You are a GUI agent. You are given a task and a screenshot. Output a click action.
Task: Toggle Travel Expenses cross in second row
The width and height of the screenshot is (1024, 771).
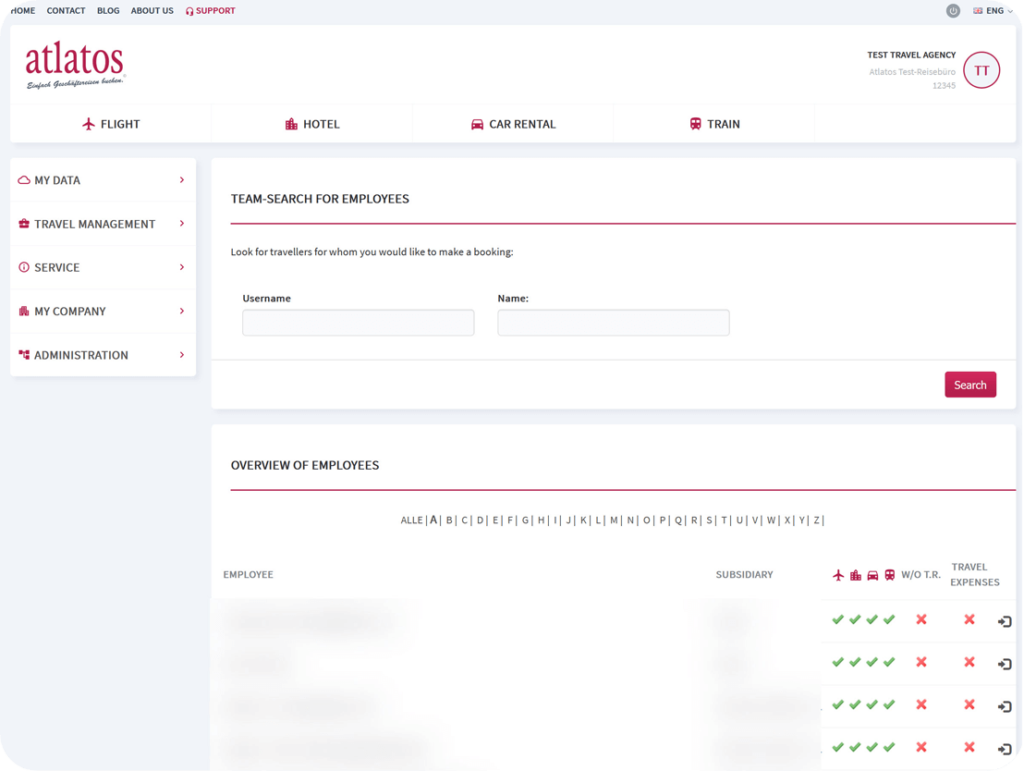[x=969, y=662]
